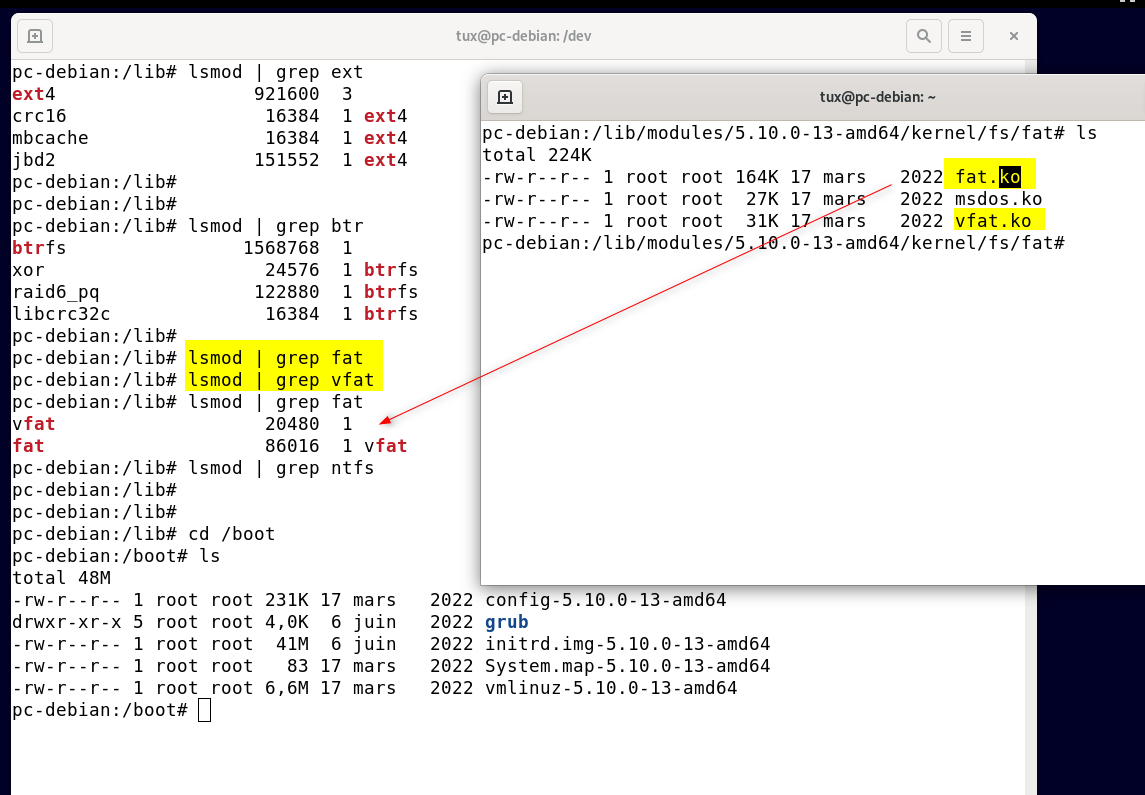Screen dimensions: 1145x795
Task: Click the 'cd /boot' command line
Action: point(231,534)
